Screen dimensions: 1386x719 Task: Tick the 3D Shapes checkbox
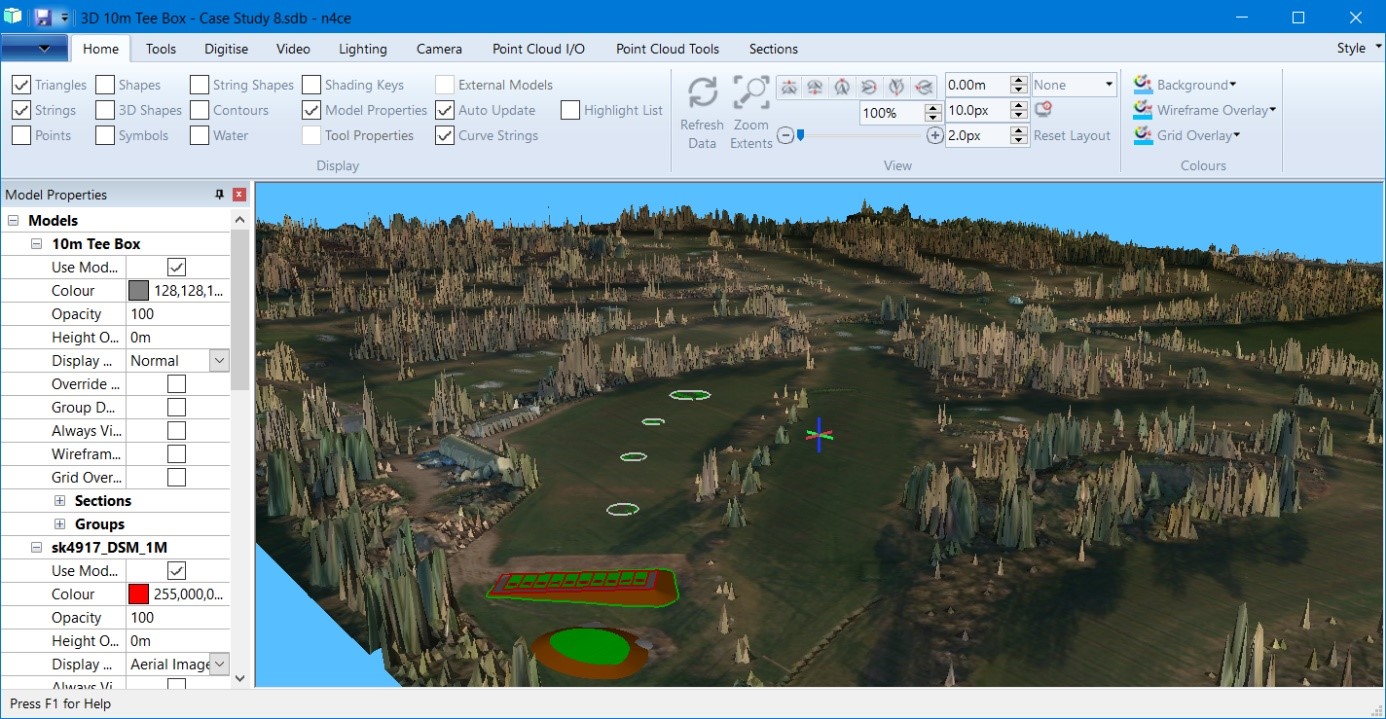pyautogui.click(x=105, y=110)
